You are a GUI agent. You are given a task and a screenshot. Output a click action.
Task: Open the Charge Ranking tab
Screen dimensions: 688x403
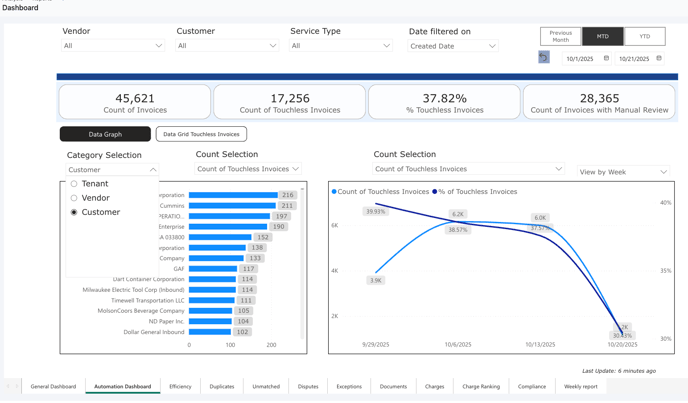pos(481,386)
